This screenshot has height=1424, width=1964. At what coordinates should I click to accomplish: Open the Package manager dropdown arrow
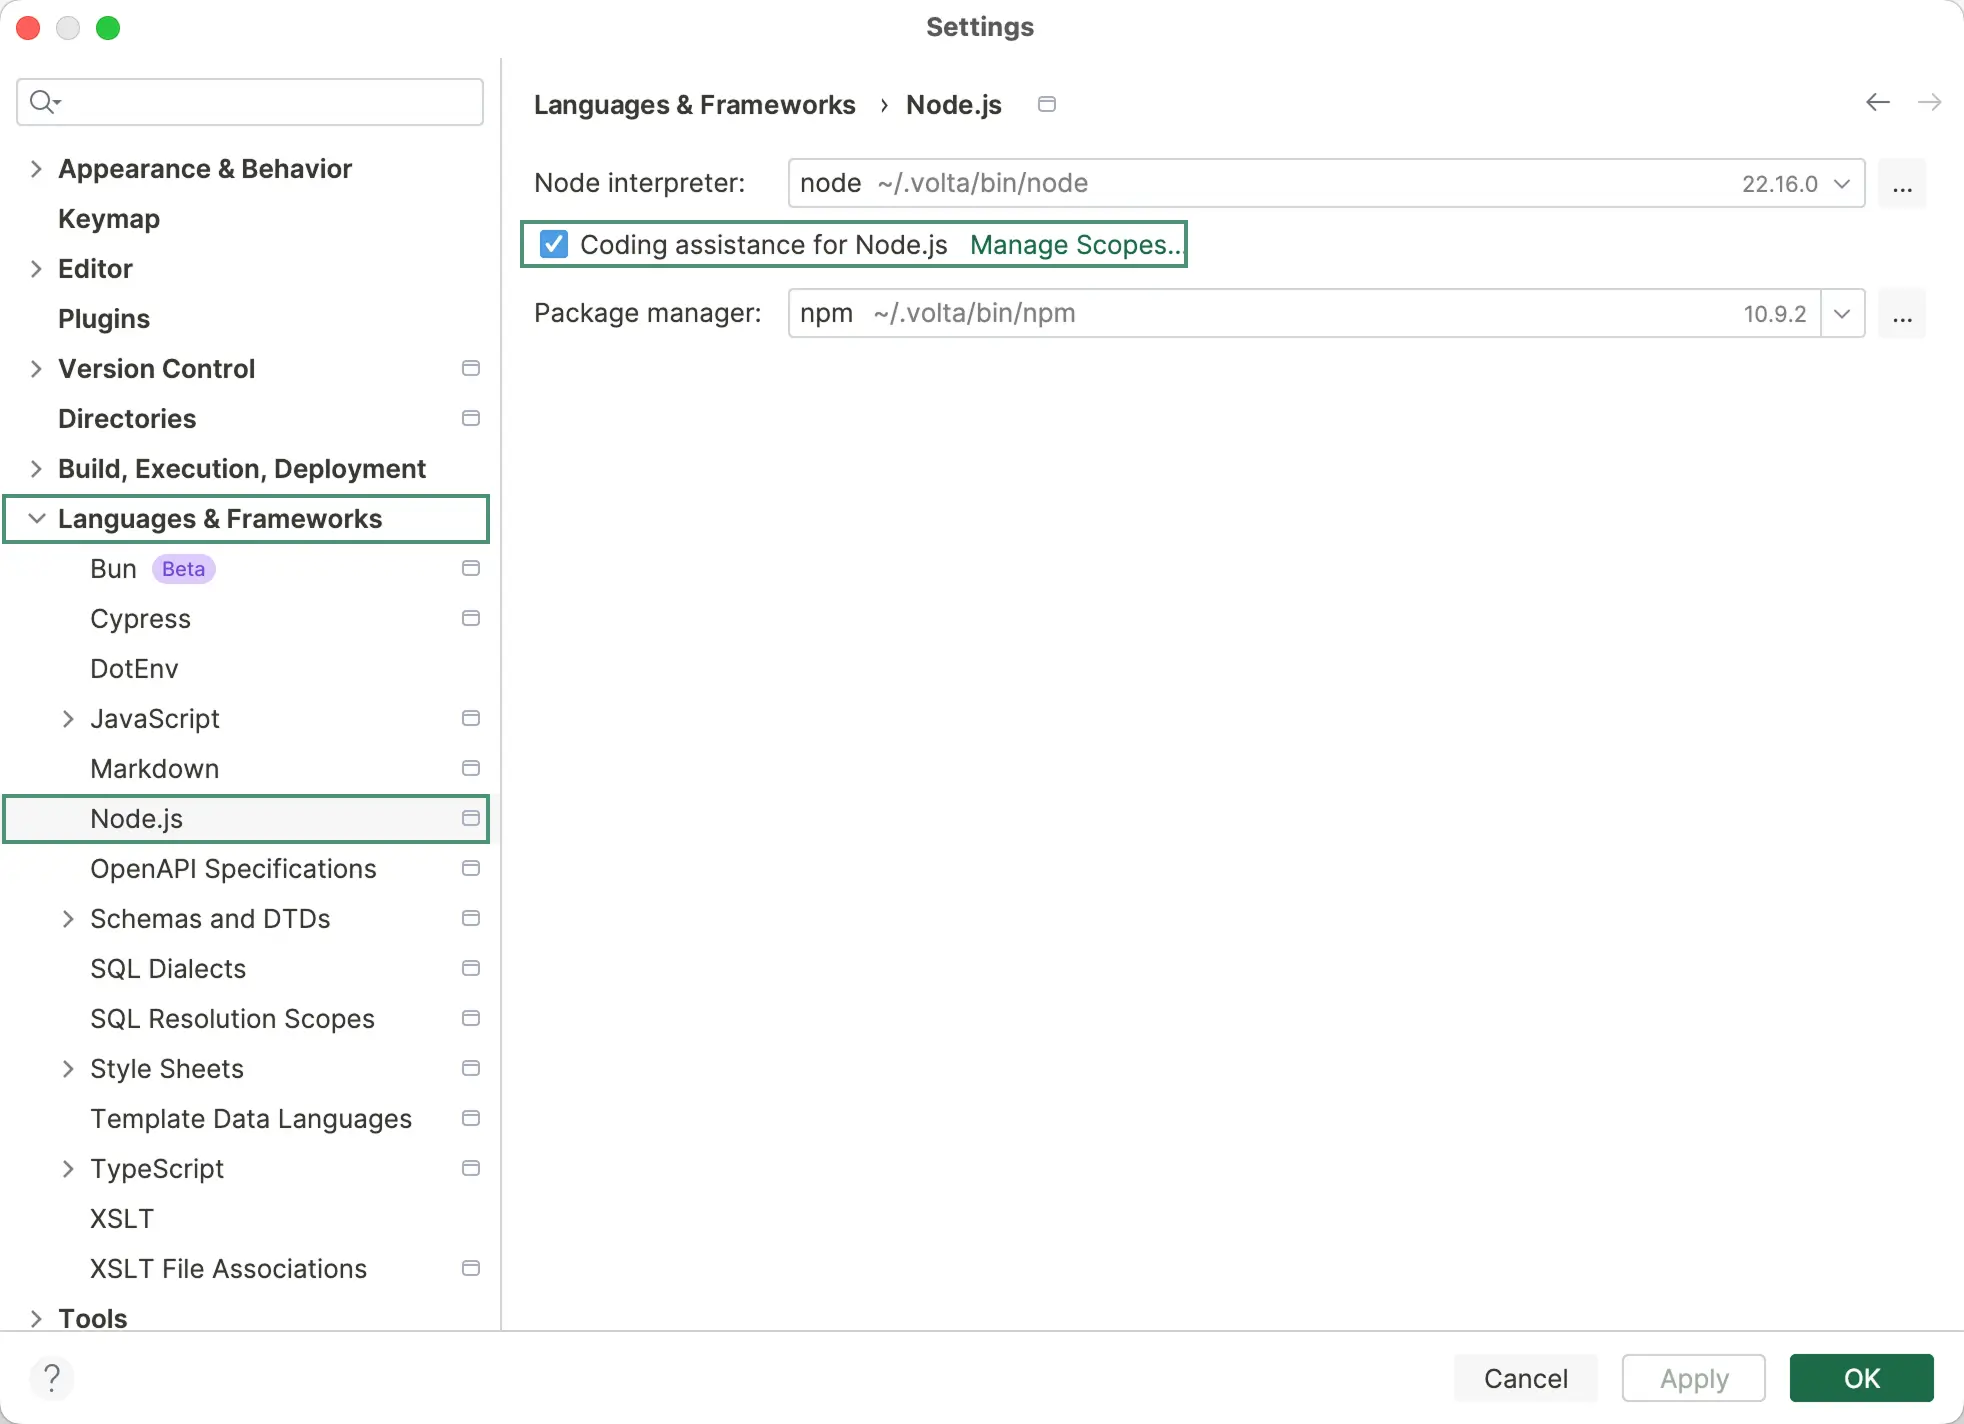pos(1842,313)
